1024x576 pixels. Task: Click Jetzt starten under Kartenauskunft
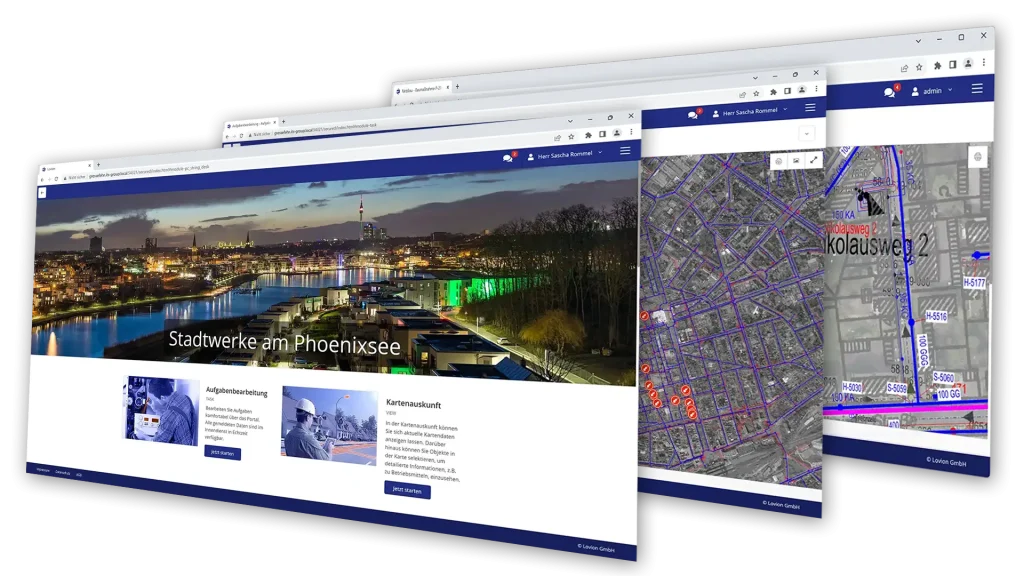407,489
